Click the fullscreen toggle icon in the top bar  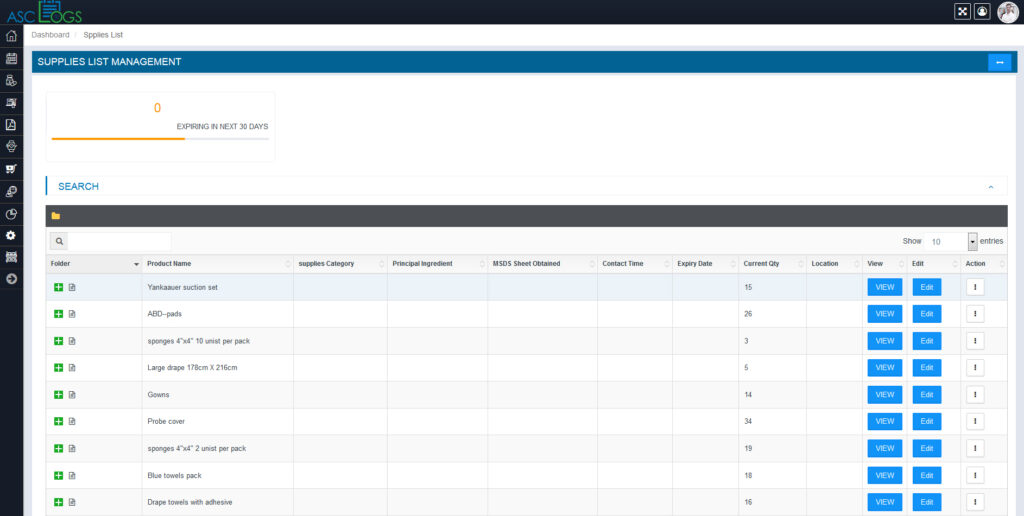(962, 11)
